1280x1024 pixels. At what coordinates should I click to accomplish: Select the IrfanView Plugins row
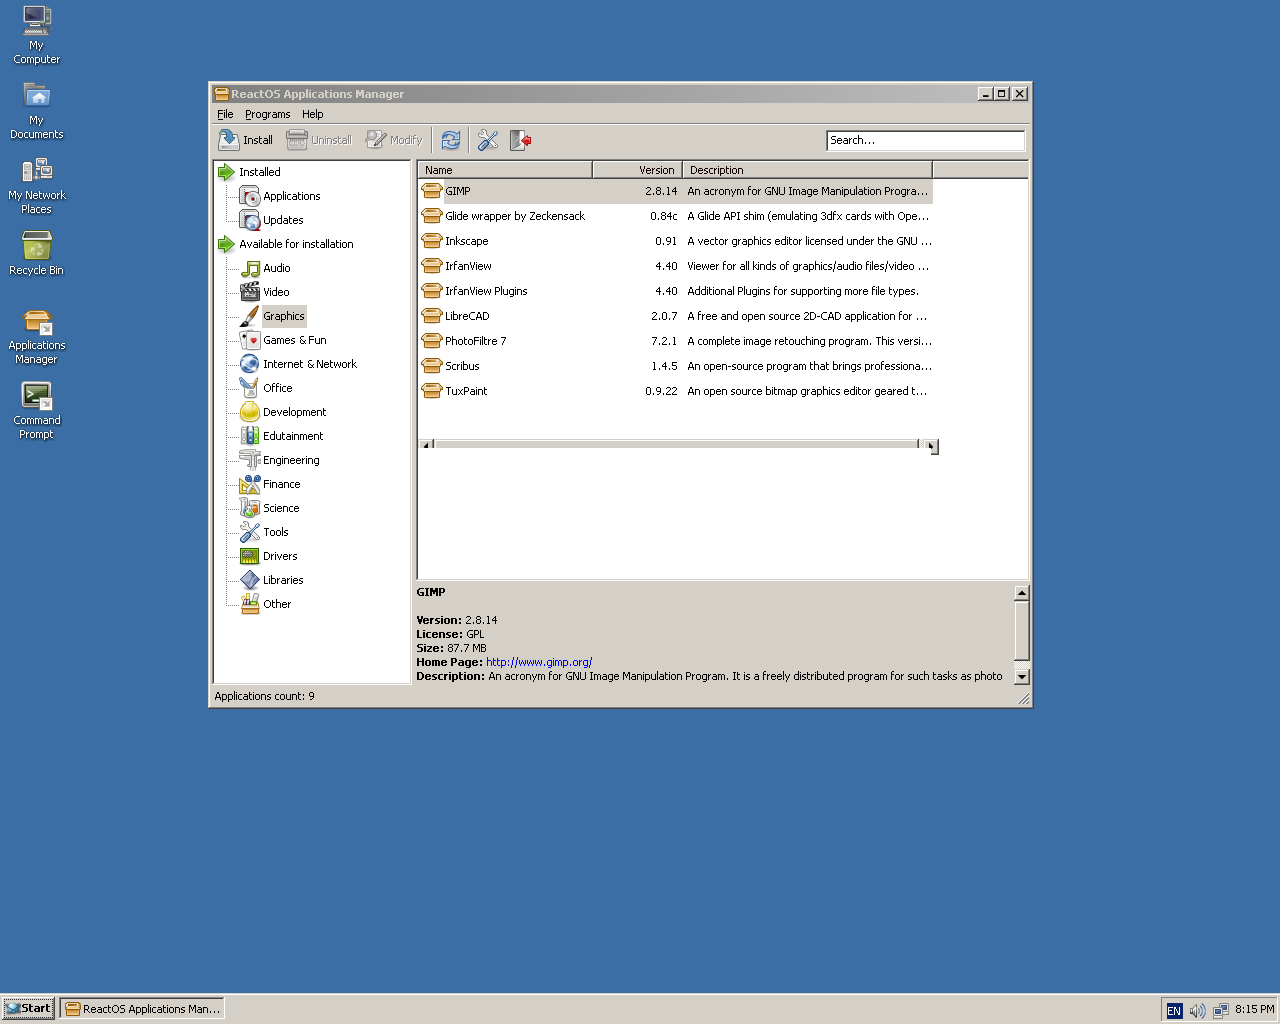tap(676, 291)
